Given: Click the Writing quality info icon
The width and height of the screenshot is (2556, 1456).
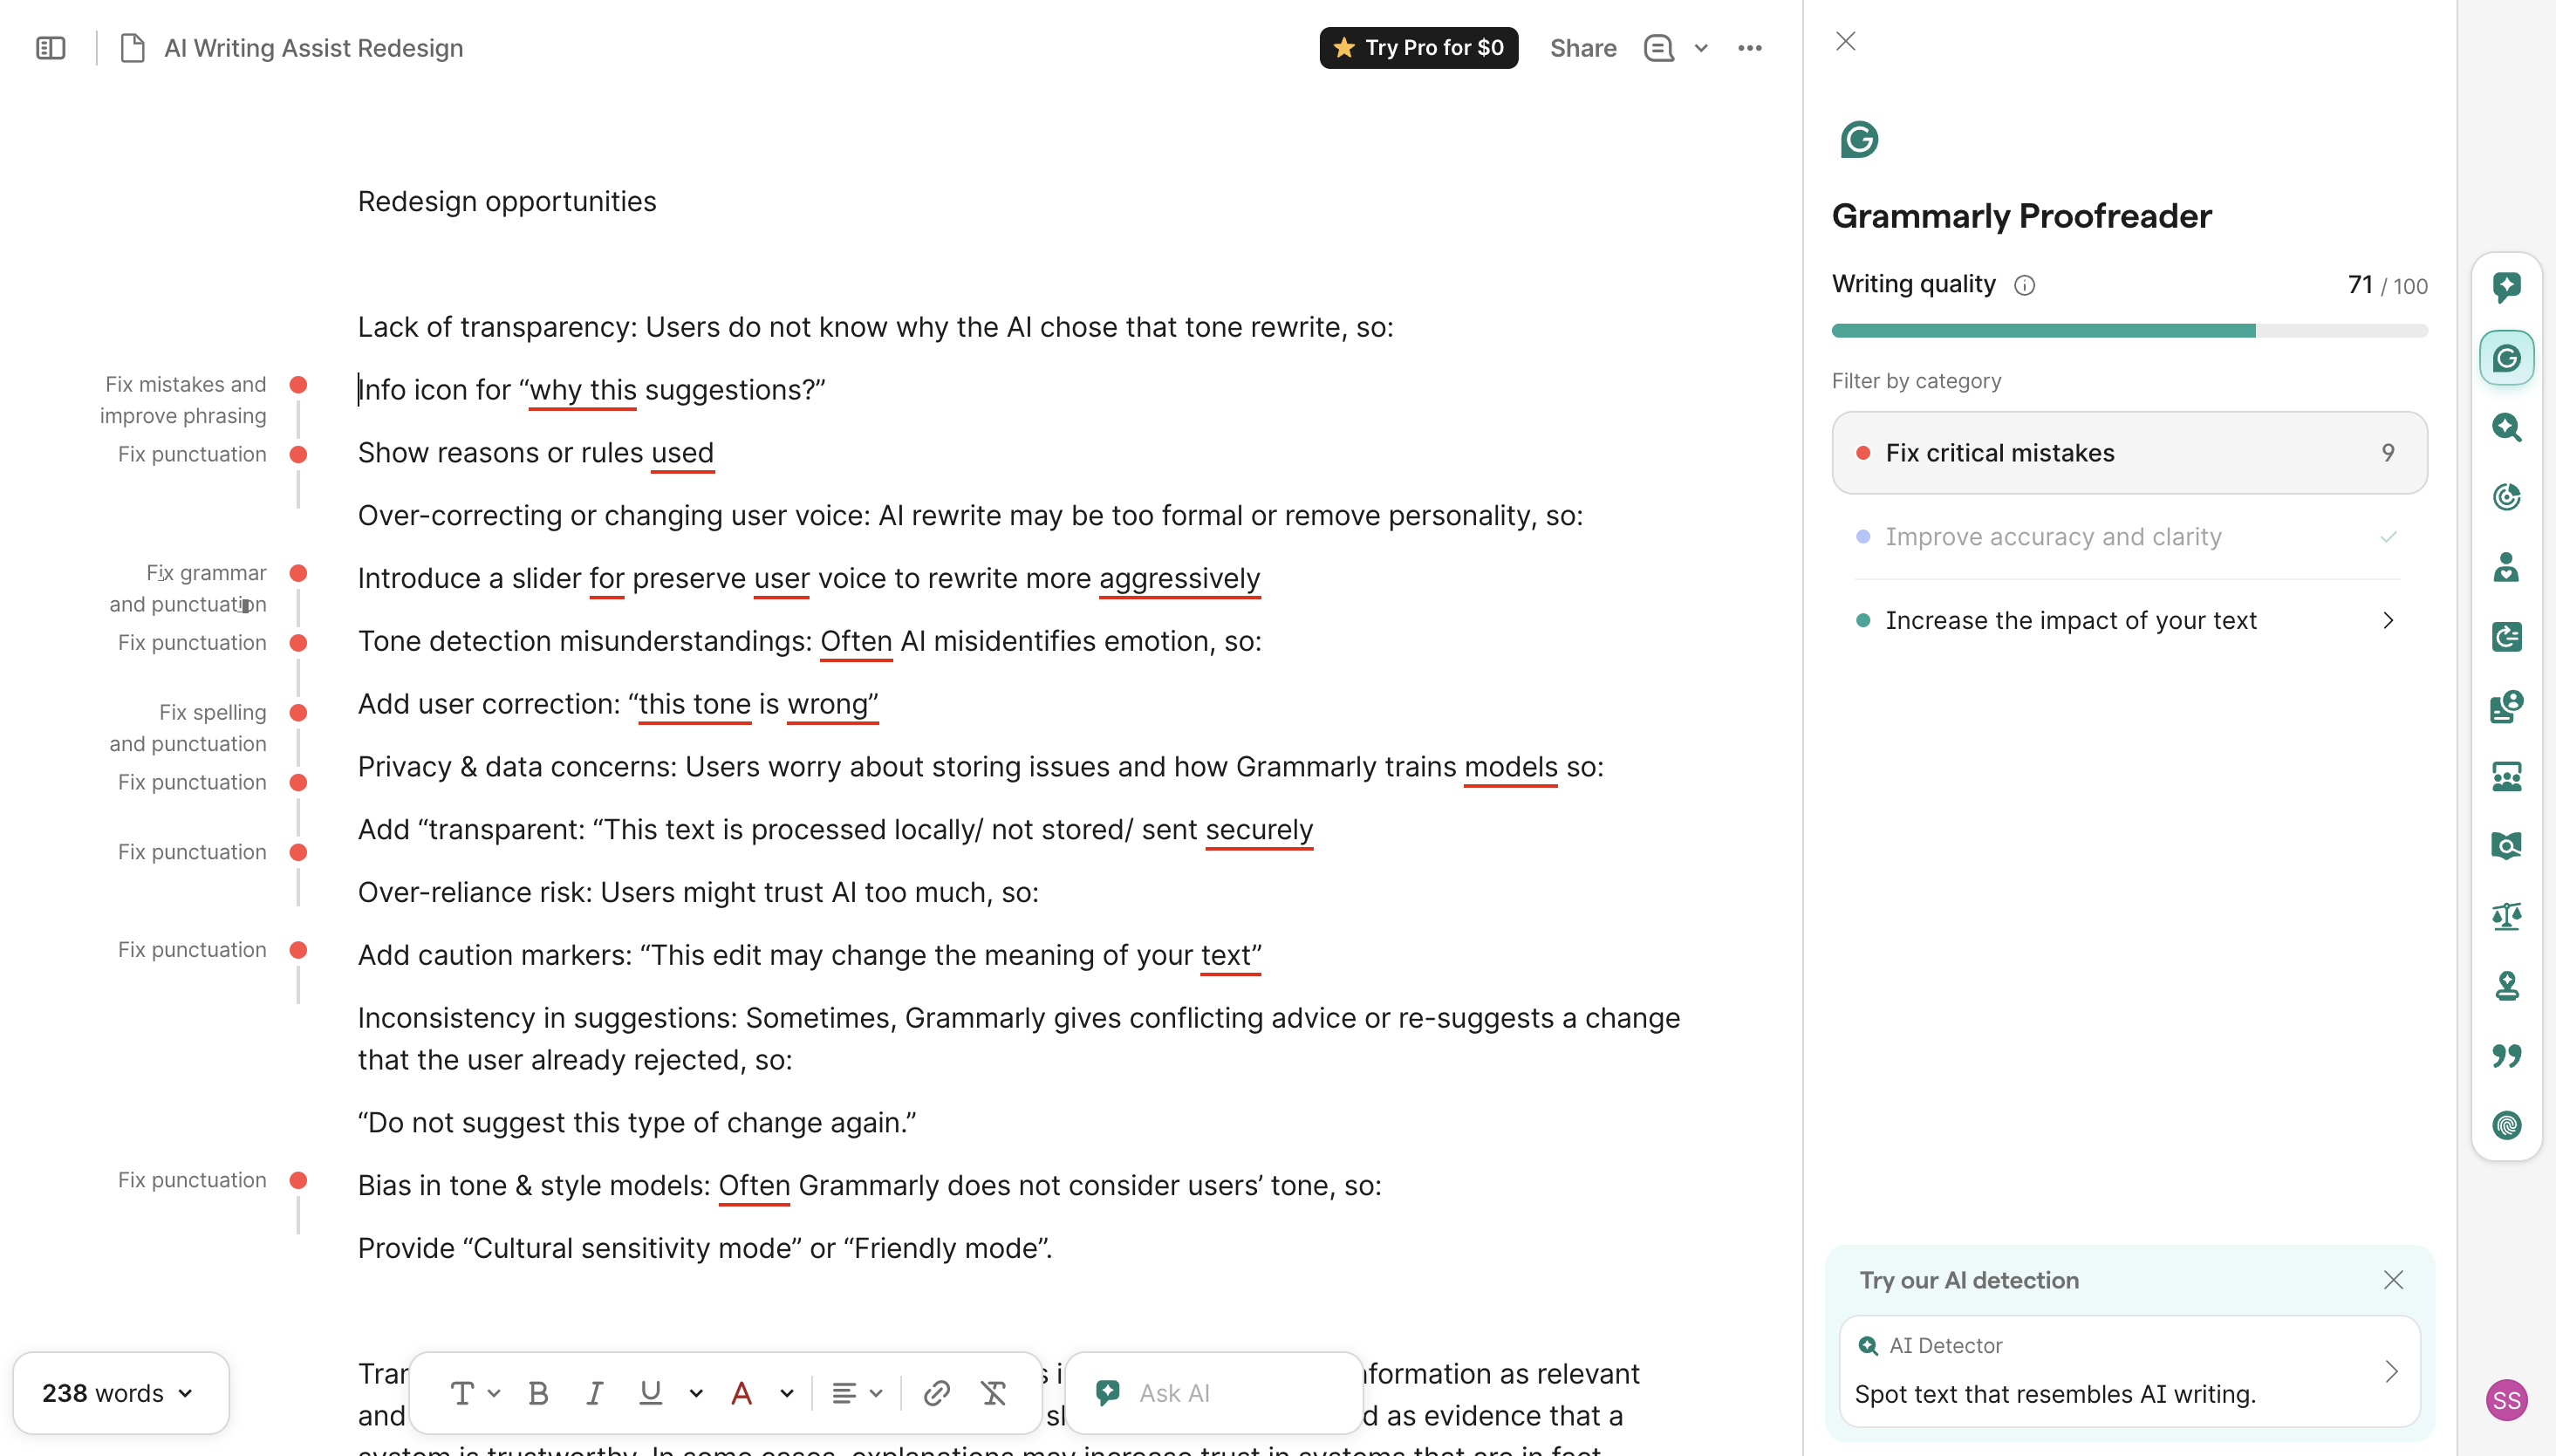Looking at the screenshot, I should 2024,286.
